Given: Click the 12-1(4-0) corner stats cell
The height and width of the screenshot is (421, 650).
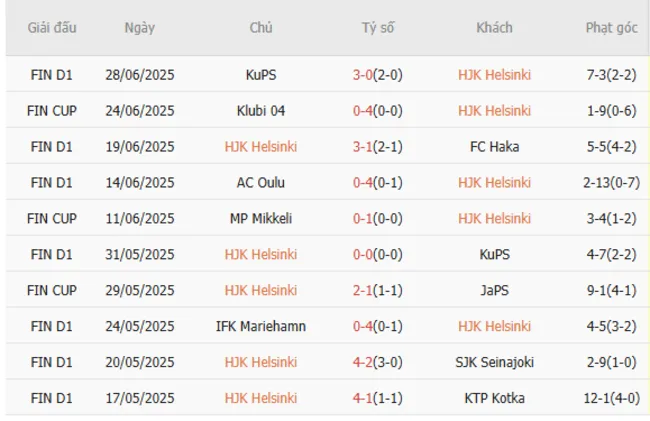Looking at the screenshot, I should [611, 398].
